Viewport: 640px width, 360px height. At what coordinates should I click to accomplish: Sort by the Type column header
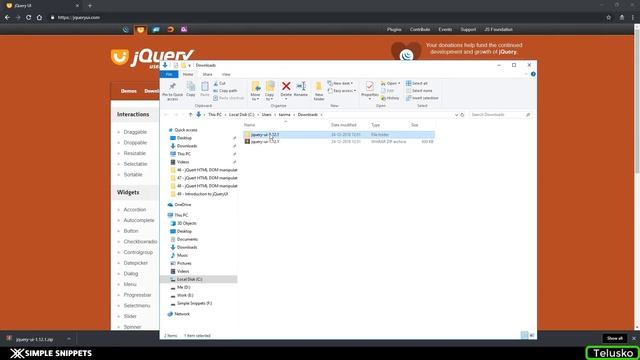[x=389, y=125]
